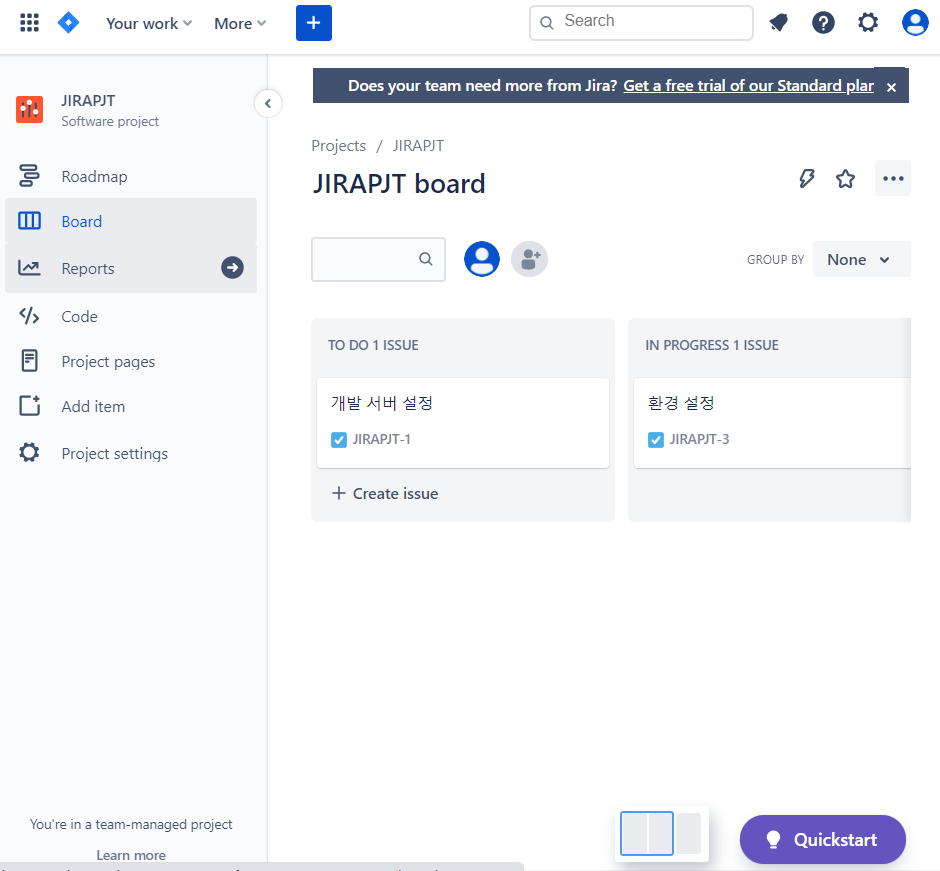Click the top Search field

[641, 23]
